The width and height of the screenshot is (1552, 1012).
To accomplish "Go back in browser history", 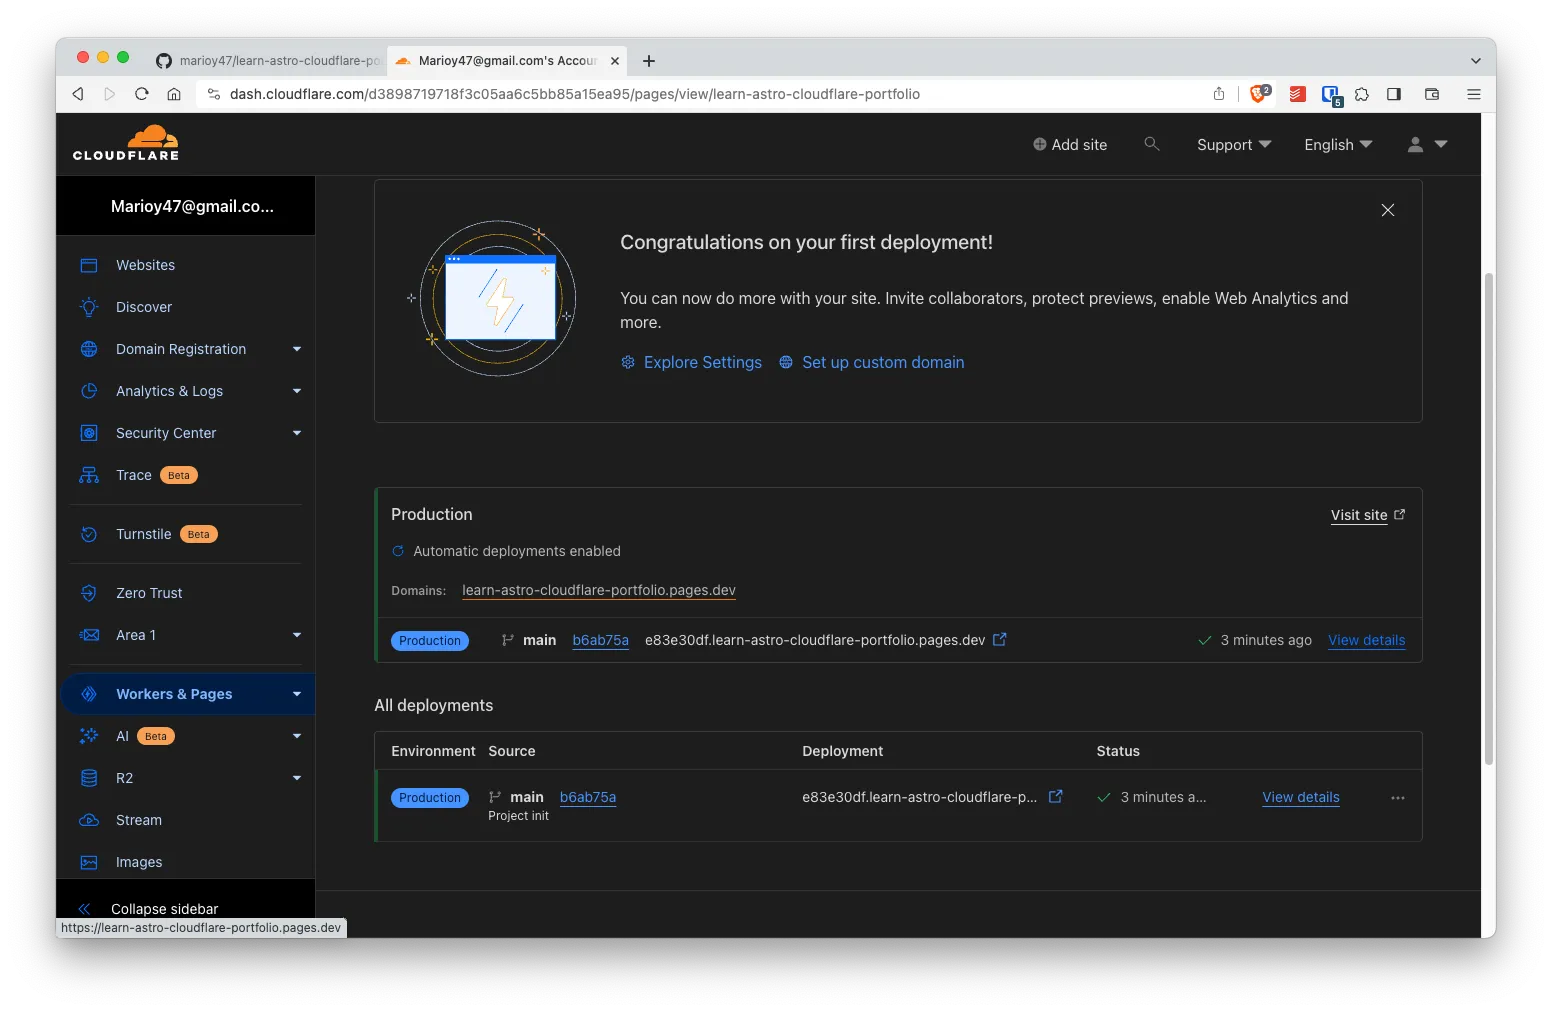I will tap(78, 94).
